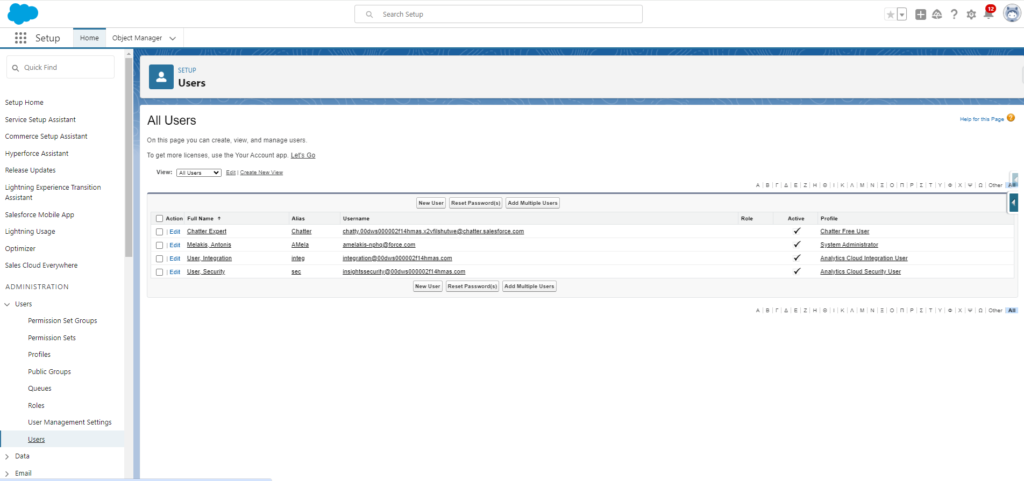
Task: Open the Object Manager tab dropdown chevron
Action: [172, 39]
